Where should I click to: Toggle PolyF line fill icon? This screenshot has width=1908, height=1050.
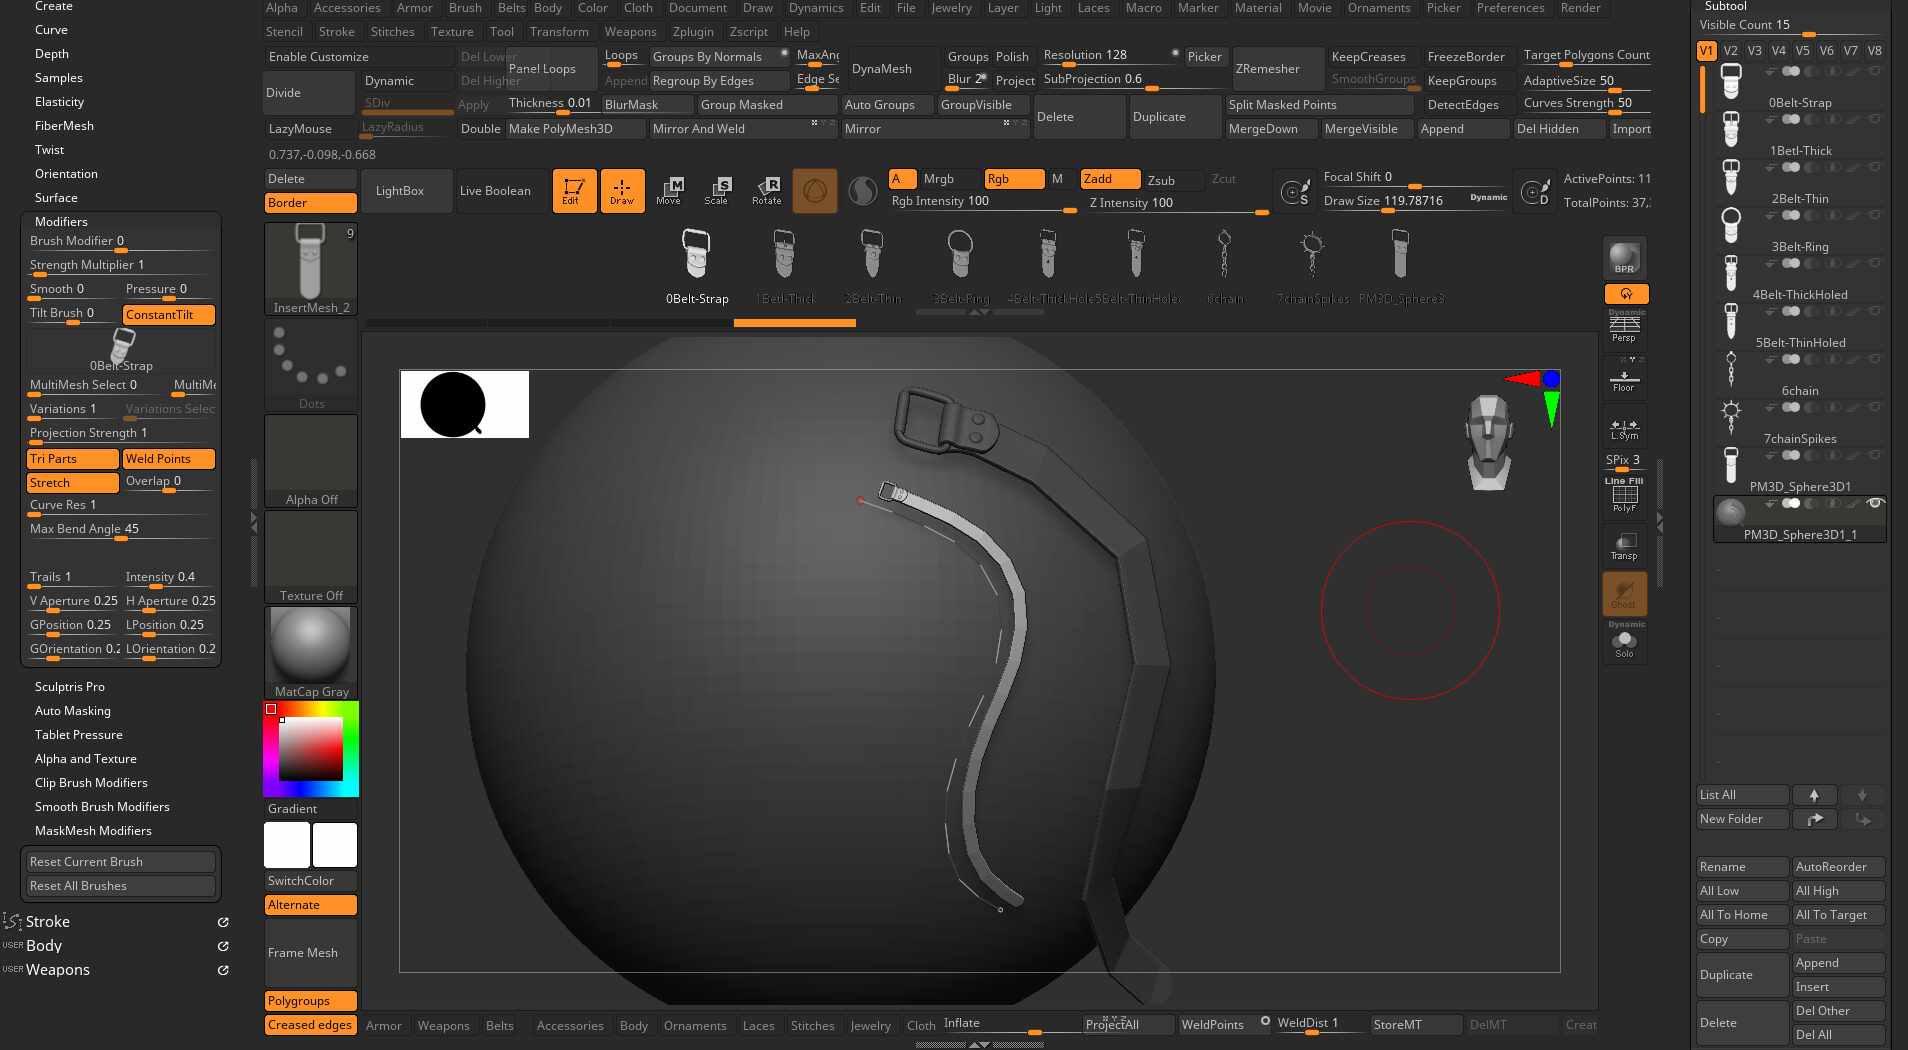coord(1624,495)
